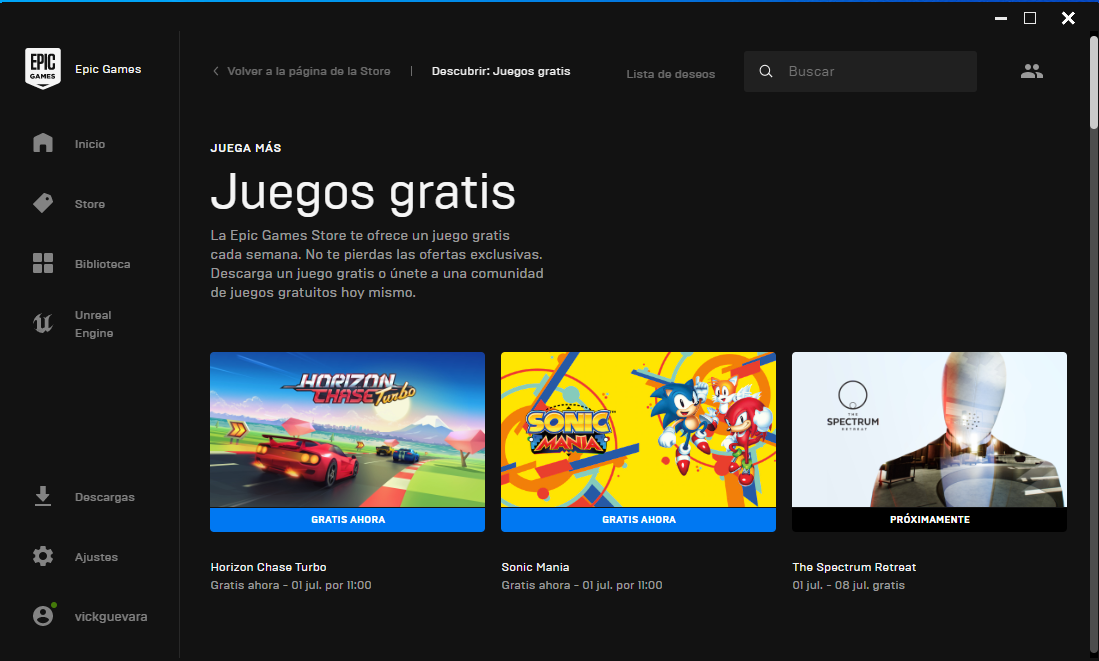Click The Spectrum Retreat title text
The height and width of the screenshot is (661, 1099).
point(854,567)
